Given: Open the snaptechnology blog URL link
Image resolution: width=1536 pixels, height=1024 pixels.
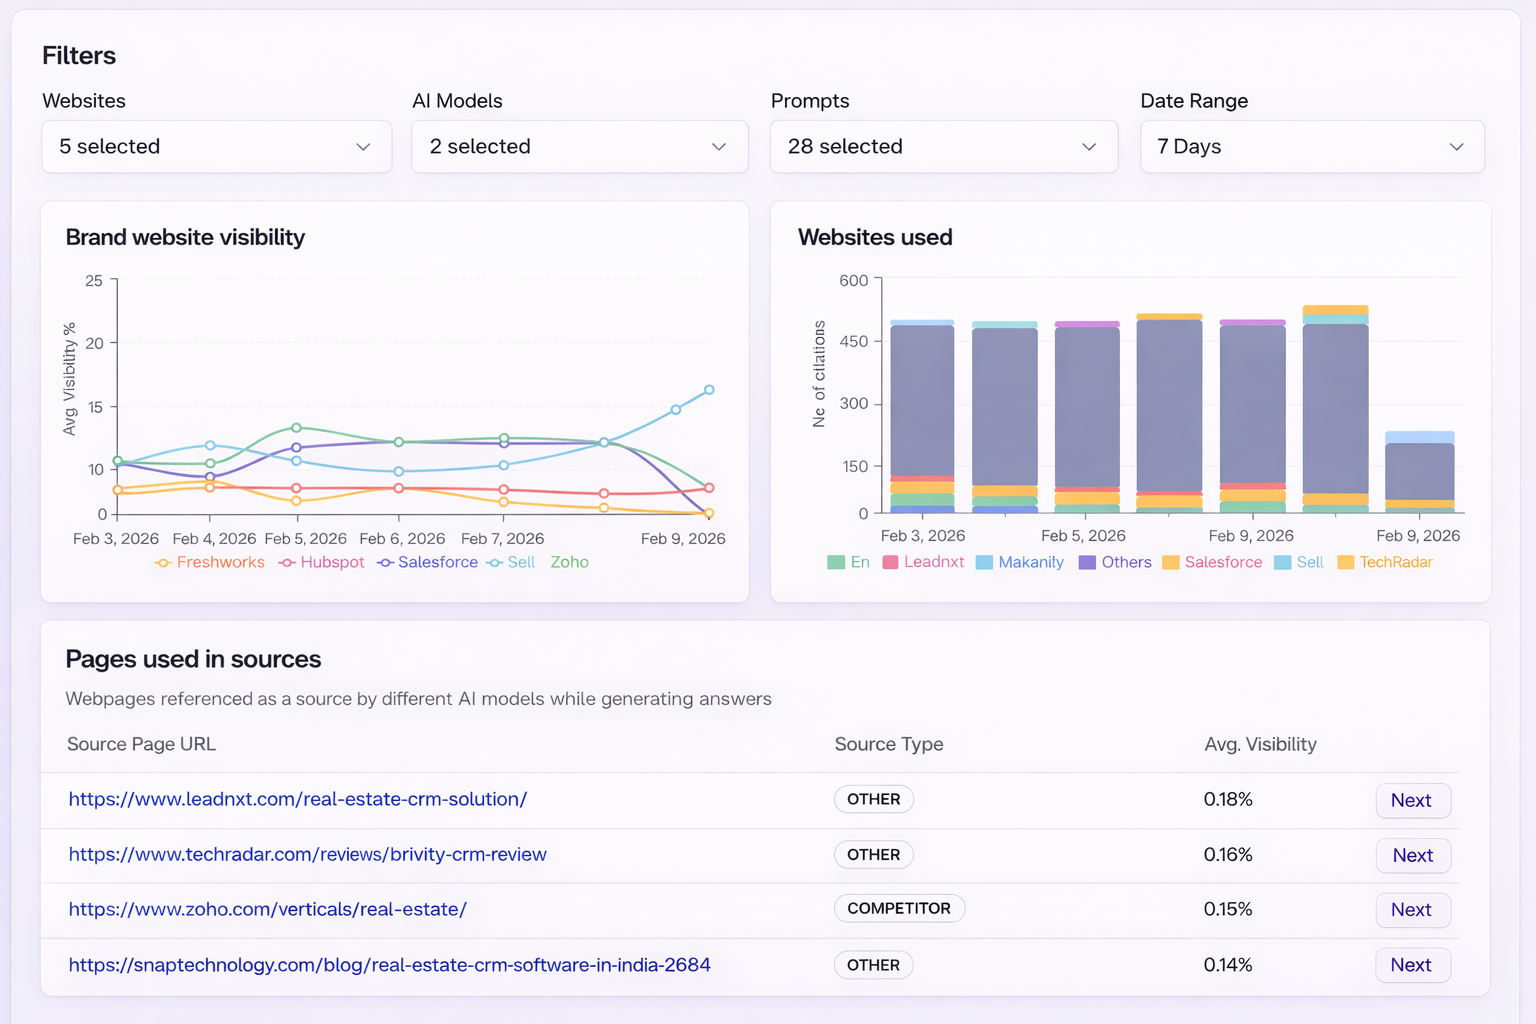Looking at the screenshot, I should (x=389, y=965).
